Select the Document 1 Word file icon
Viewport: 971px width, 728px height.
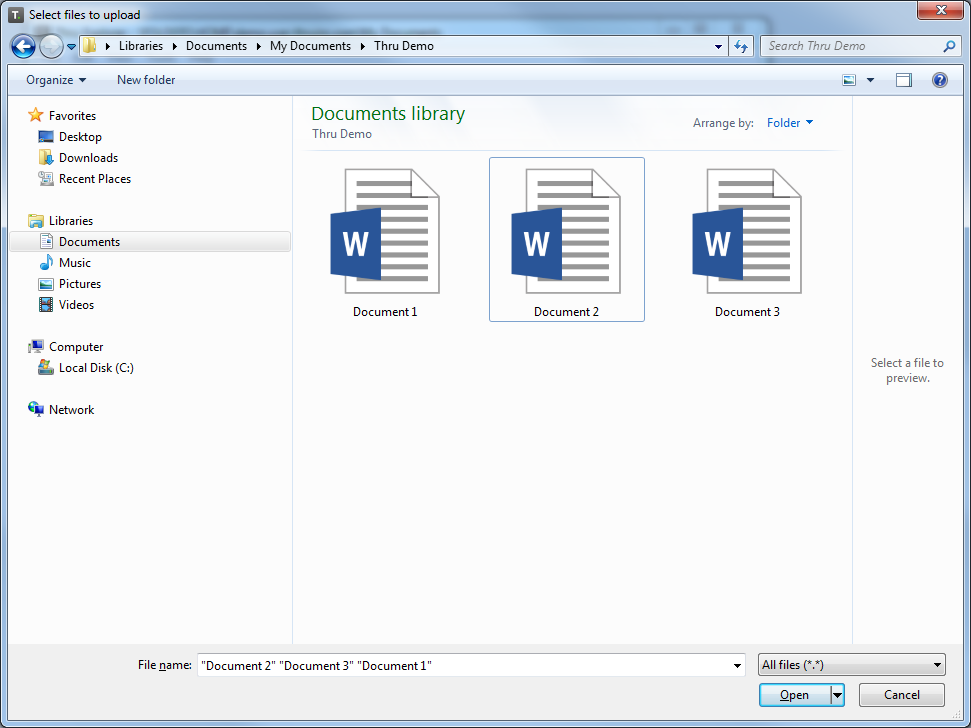[x=385, y=231]
